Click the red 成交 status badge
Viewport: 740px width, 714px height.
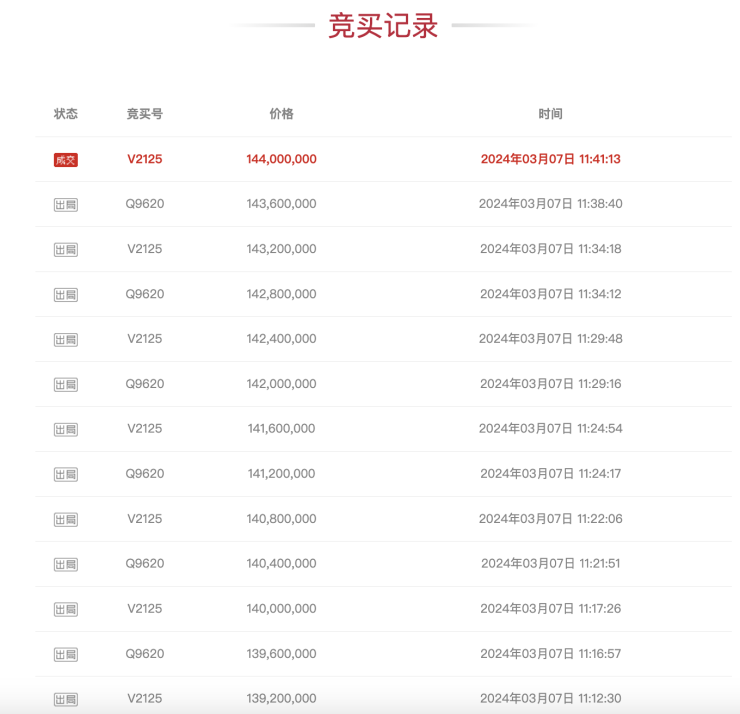coord(65,160)
